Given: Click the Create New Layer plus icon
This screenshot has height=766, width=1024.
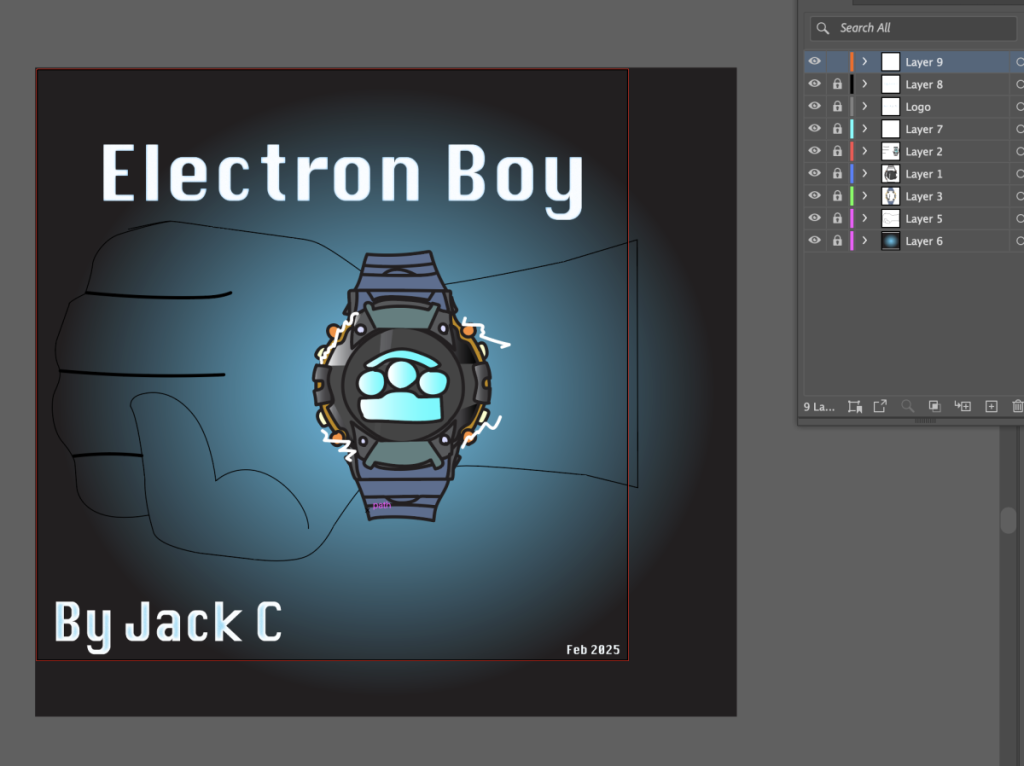Looking at the screenshot, I should 991,406.
